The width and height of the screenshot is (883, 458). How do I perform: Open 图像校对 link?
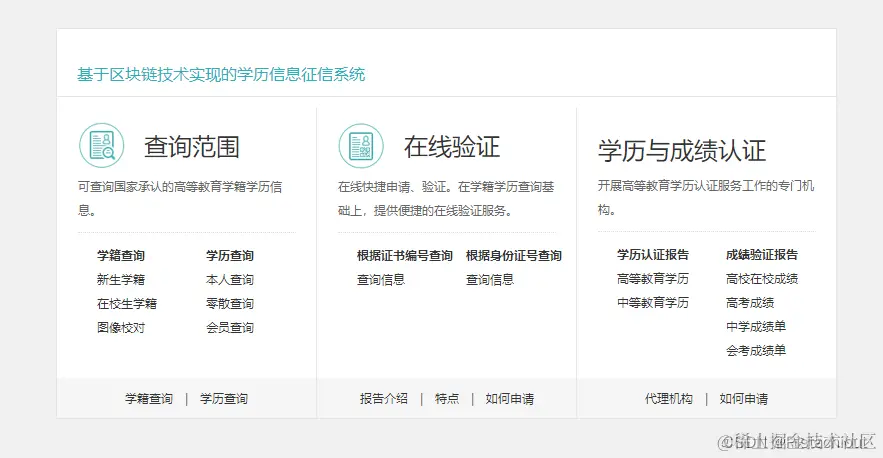(x=121, y=327)
